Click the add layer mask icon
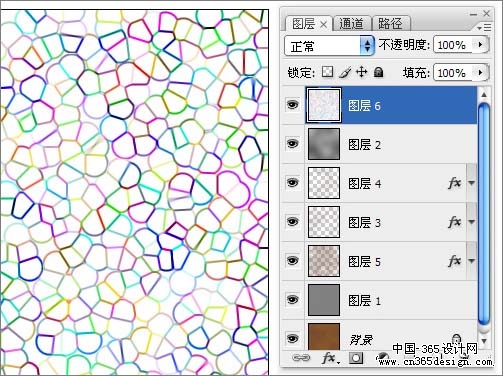The image size is (503, 376). tap(356, 358)
